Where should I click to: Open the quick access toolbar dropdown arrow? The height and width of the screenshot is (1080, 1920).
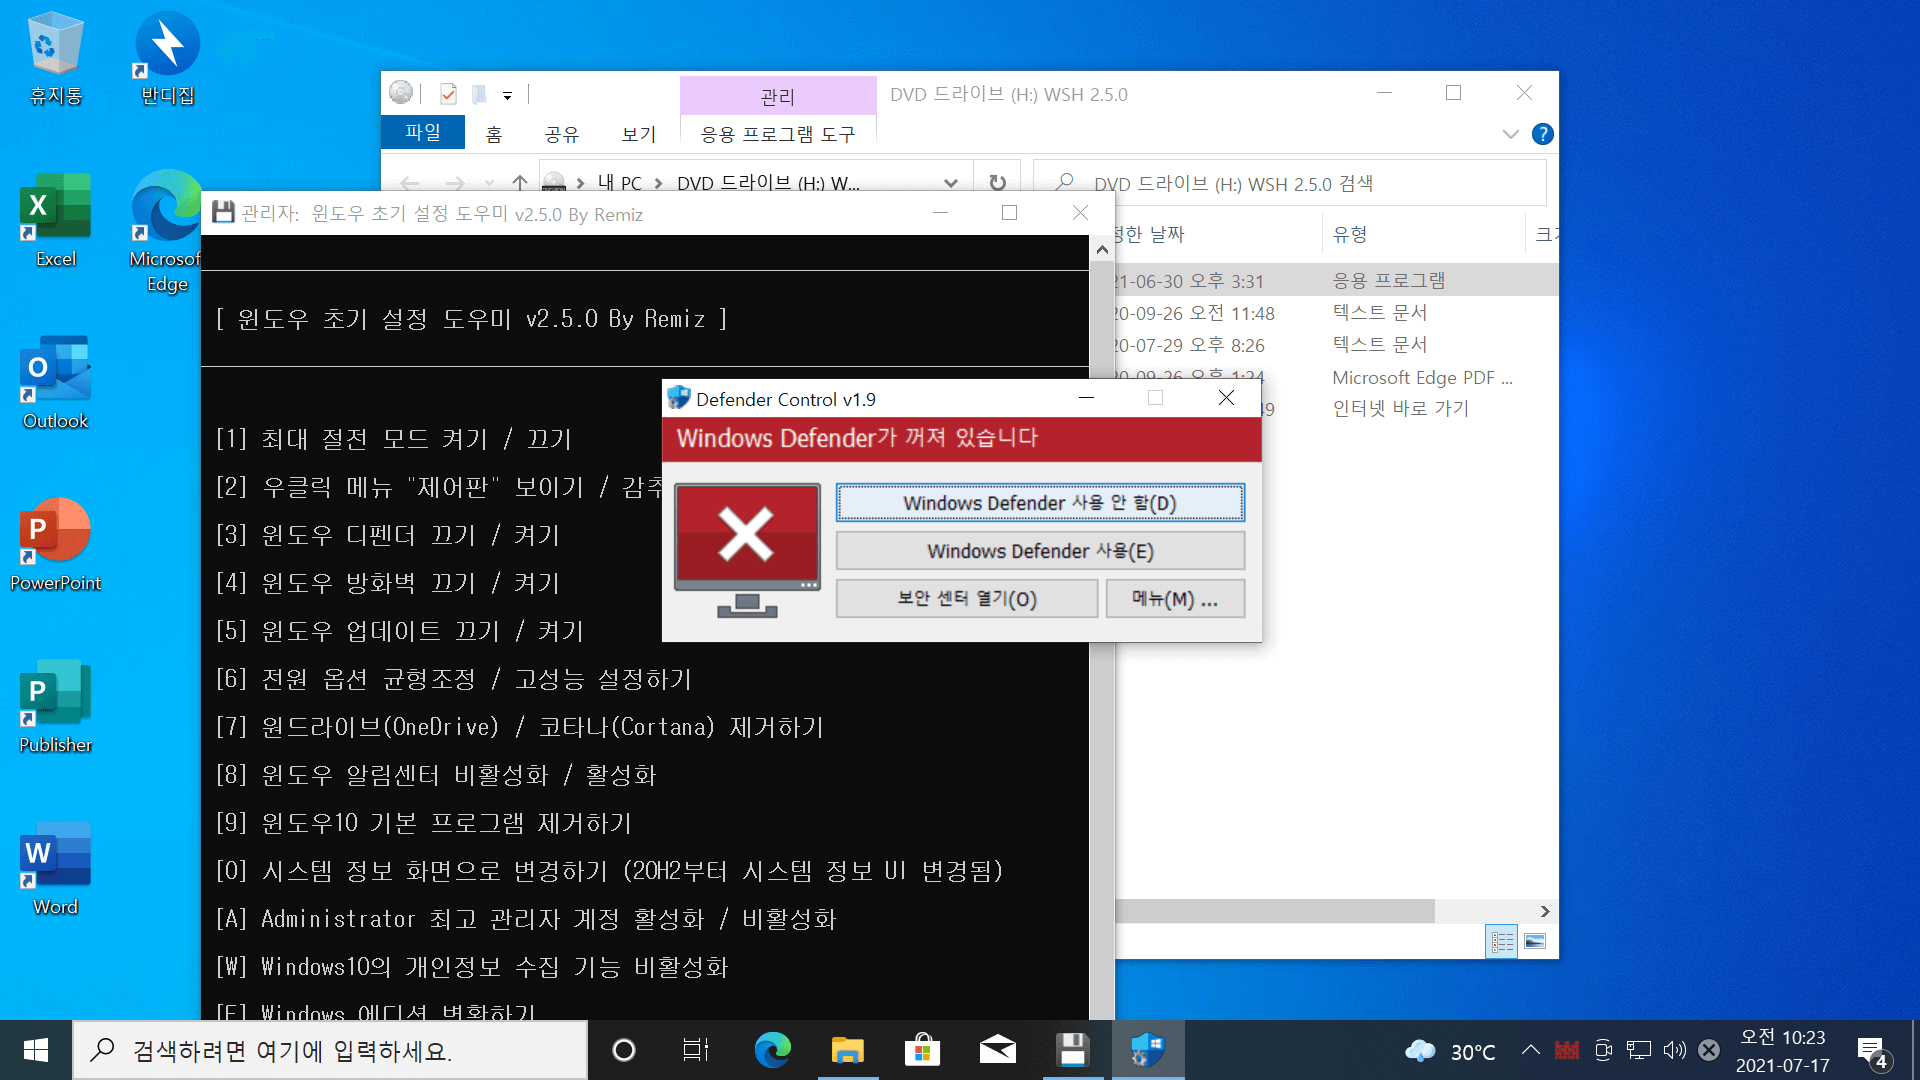point(507,96)
